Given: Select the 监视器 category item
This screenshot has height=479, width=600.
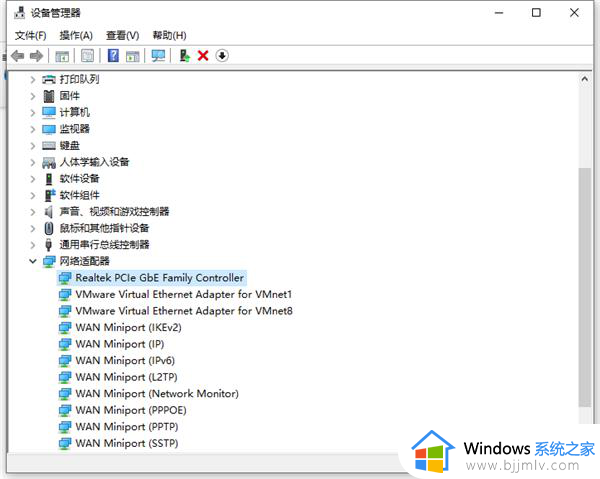Looking at the screenshot, I should pos(74,129).
